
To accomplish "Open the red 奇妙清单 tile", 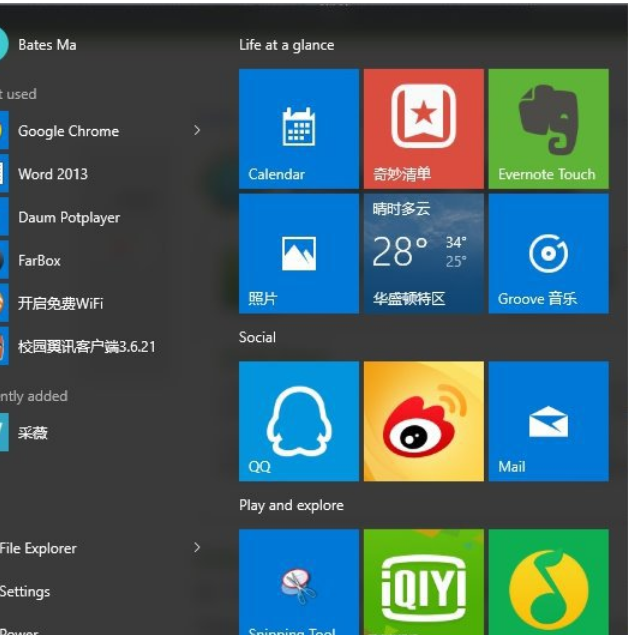I will (x=424, y=129).
